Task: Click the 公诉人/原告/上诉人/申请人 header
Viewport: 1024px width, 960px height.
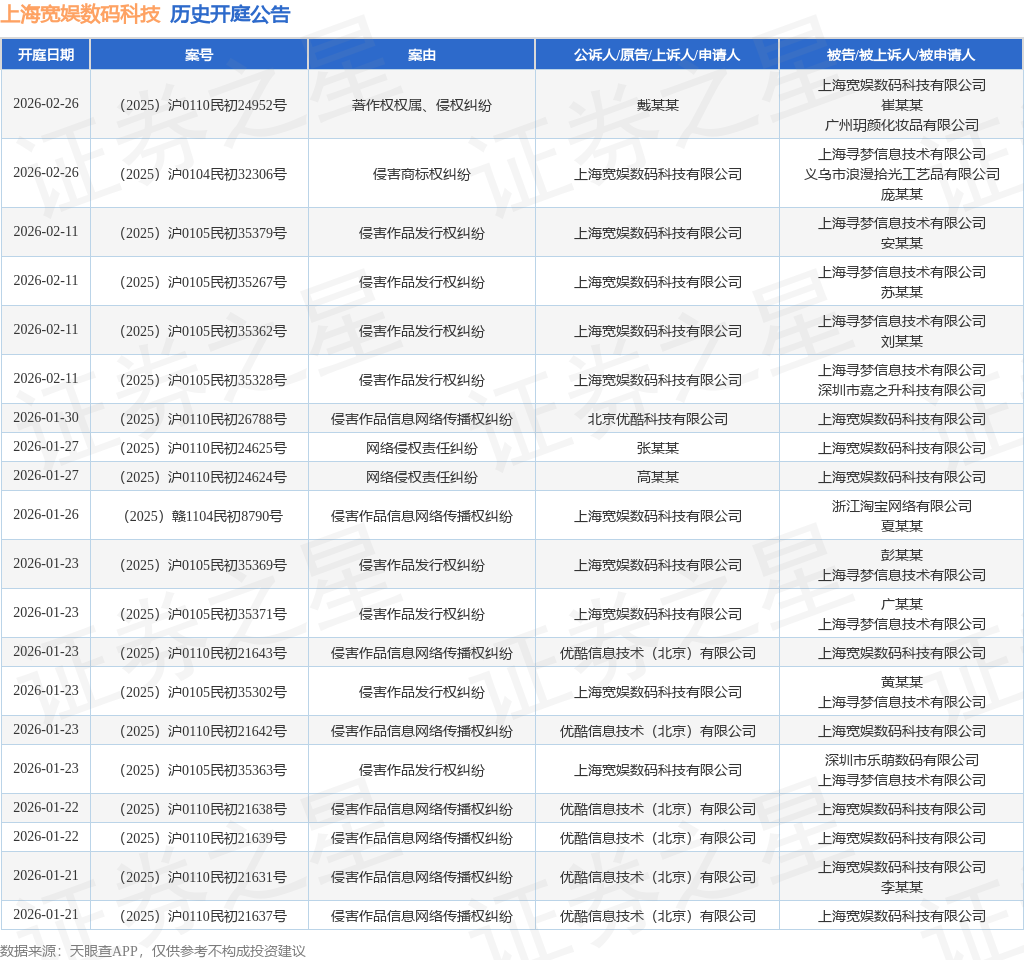Action: [x=657, y=55]
